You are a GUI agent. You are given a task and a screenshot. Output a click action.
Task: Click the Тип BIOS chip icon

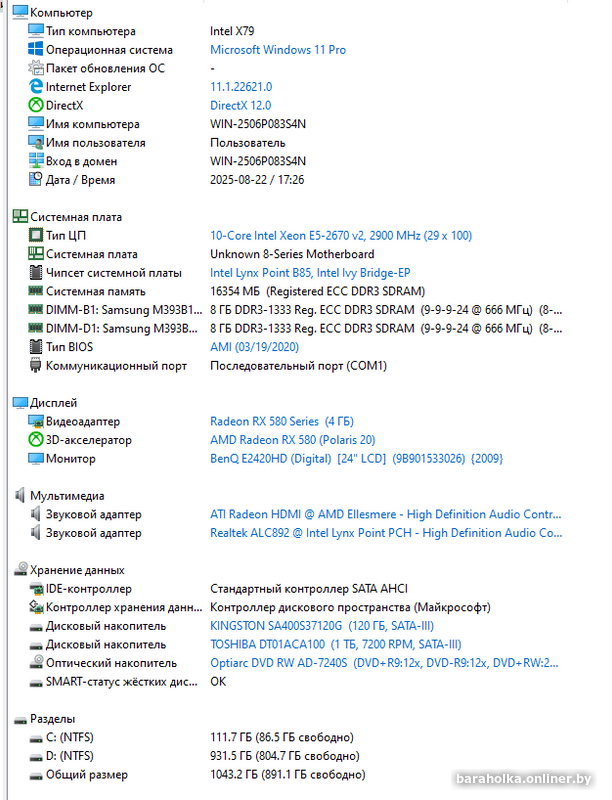coord(36,347)
